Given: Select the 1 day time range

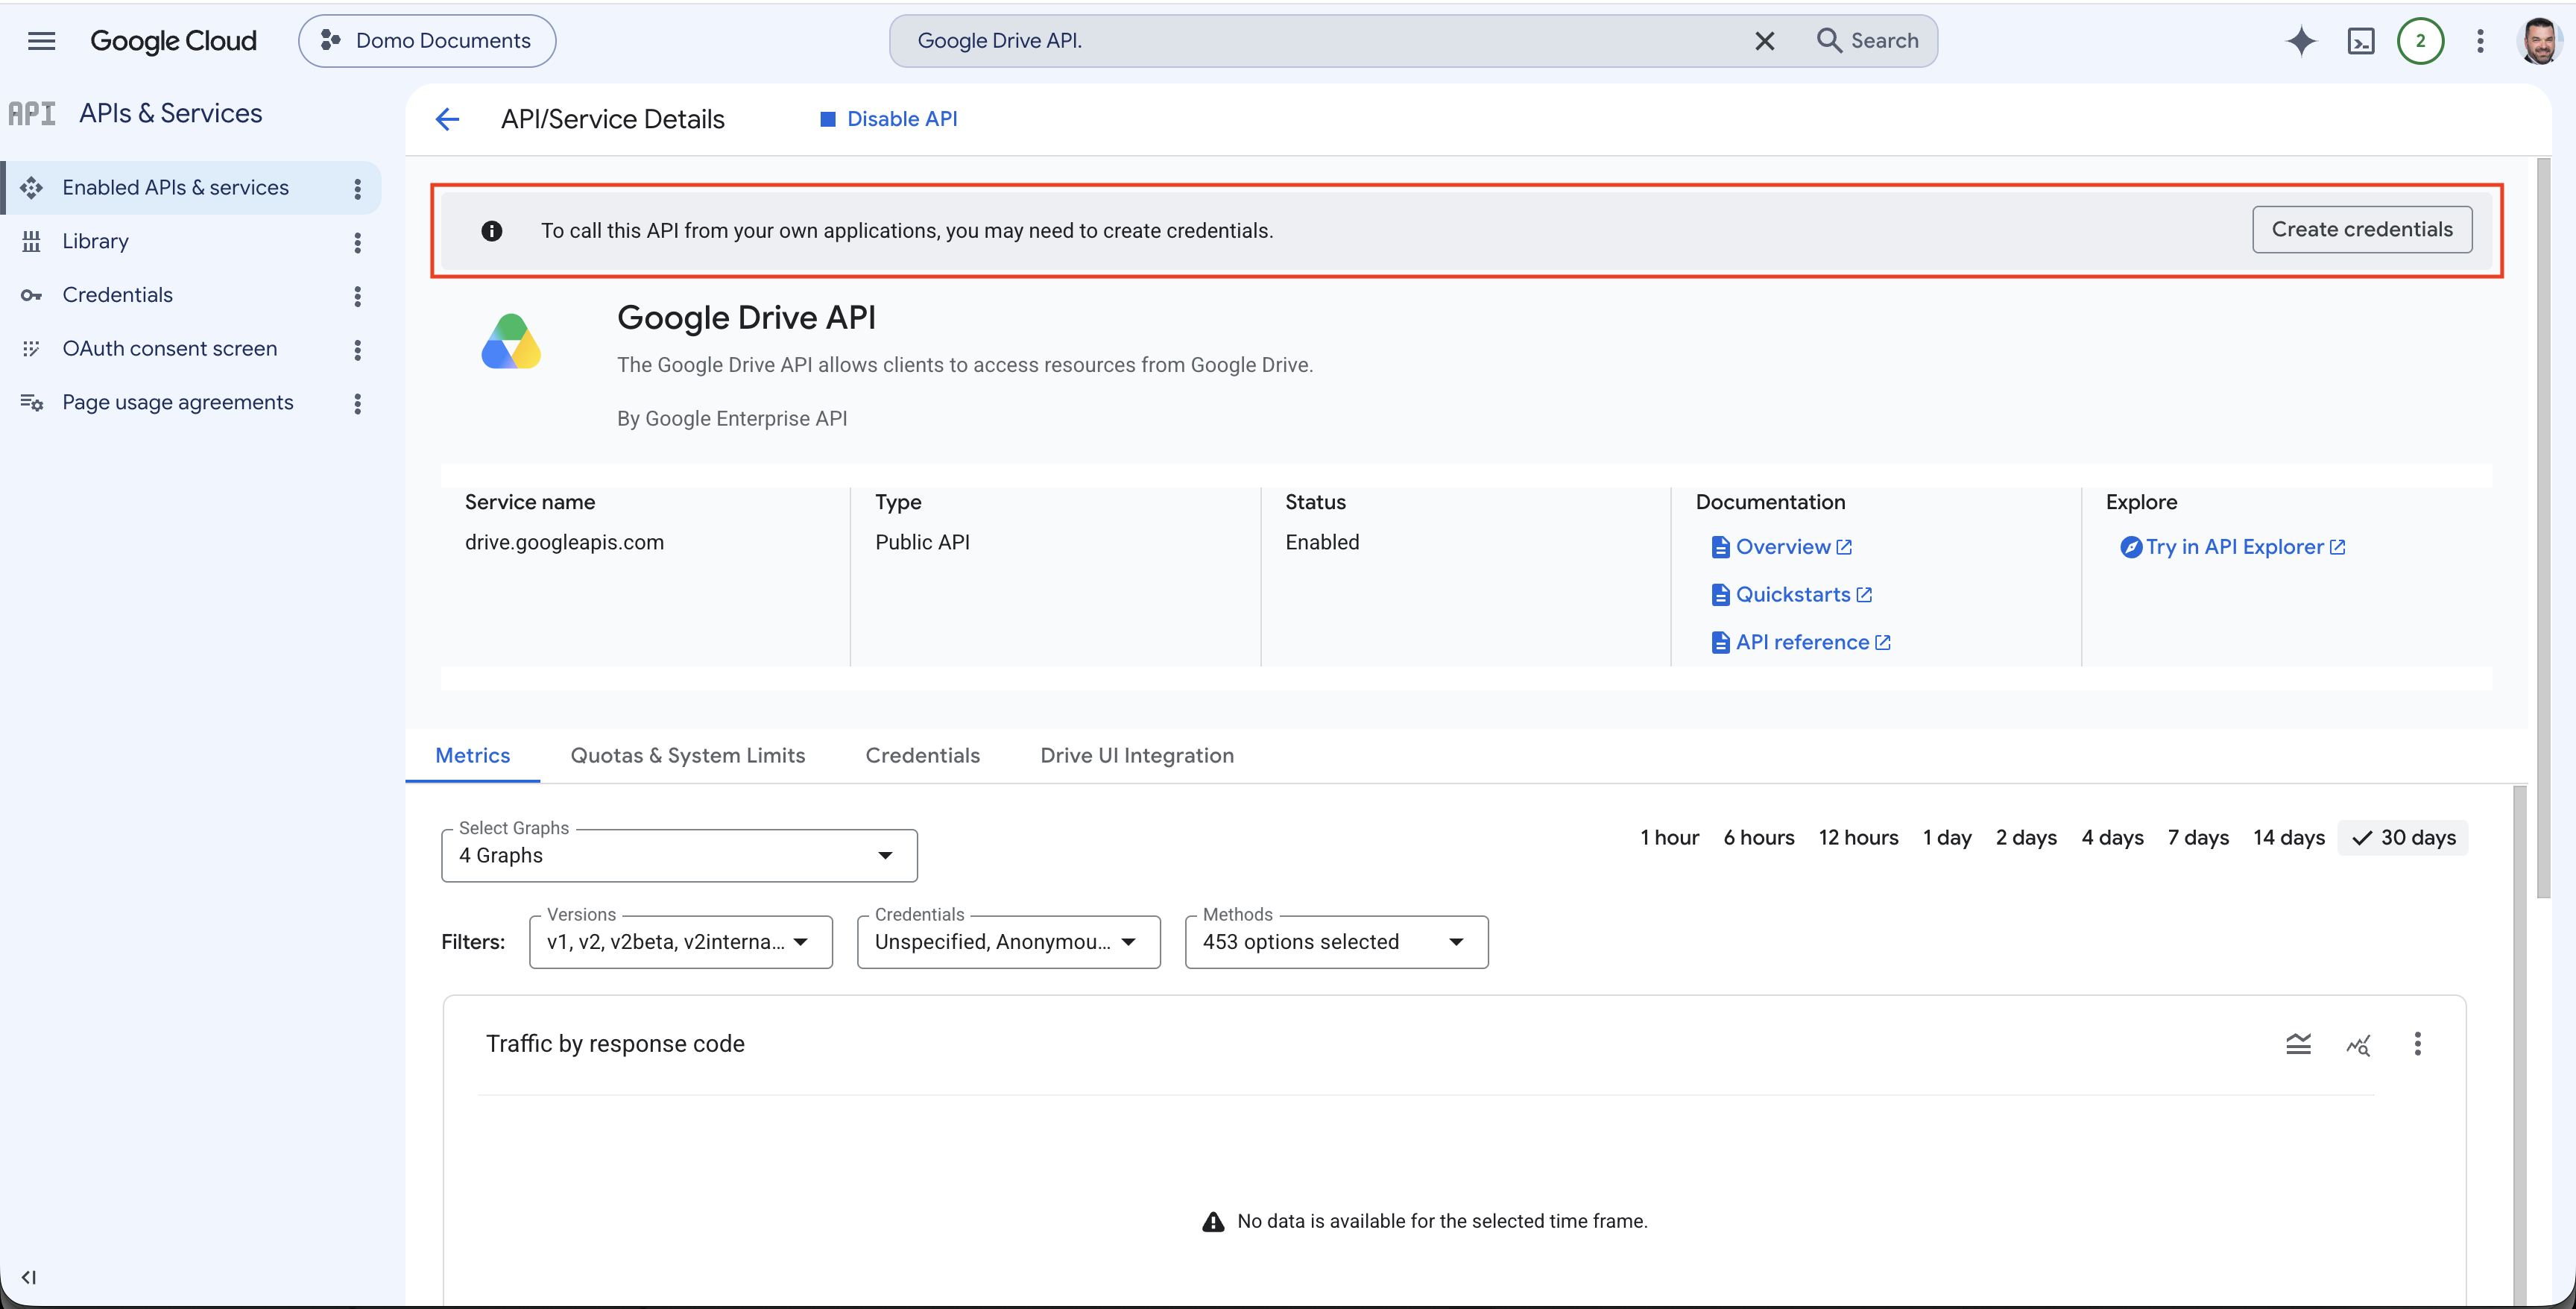Looking at the screenshot, I should tap(1947, 838).
